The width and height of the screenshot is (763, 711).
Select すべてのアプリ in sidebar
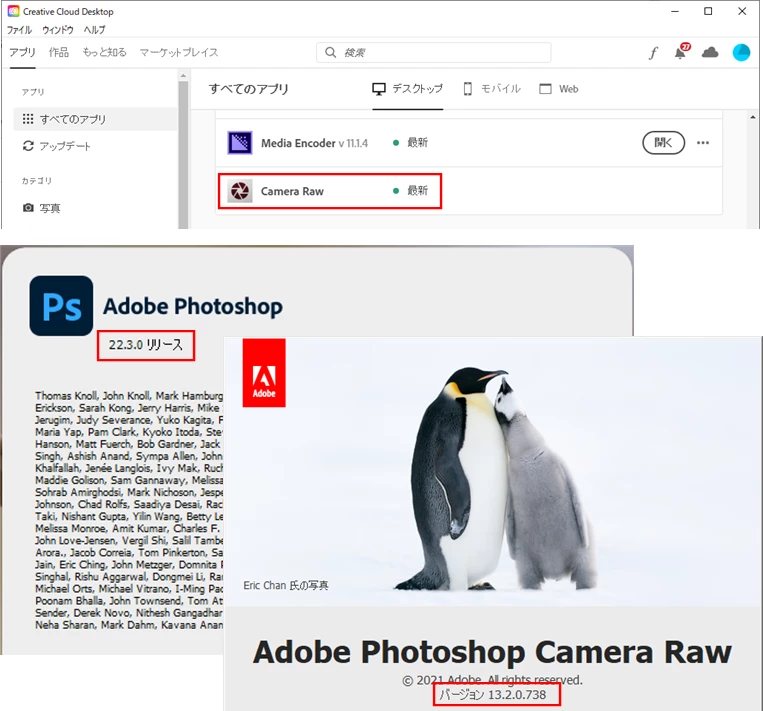click(95, 119)
